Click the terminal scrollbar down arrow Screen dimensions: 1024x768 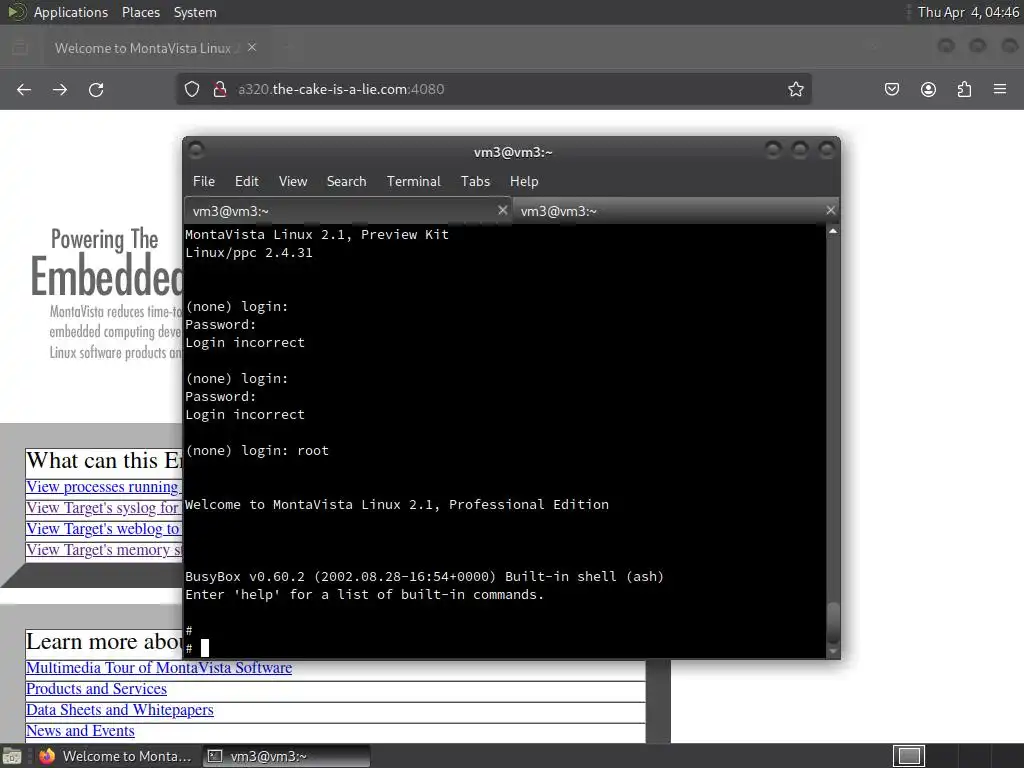833,651
